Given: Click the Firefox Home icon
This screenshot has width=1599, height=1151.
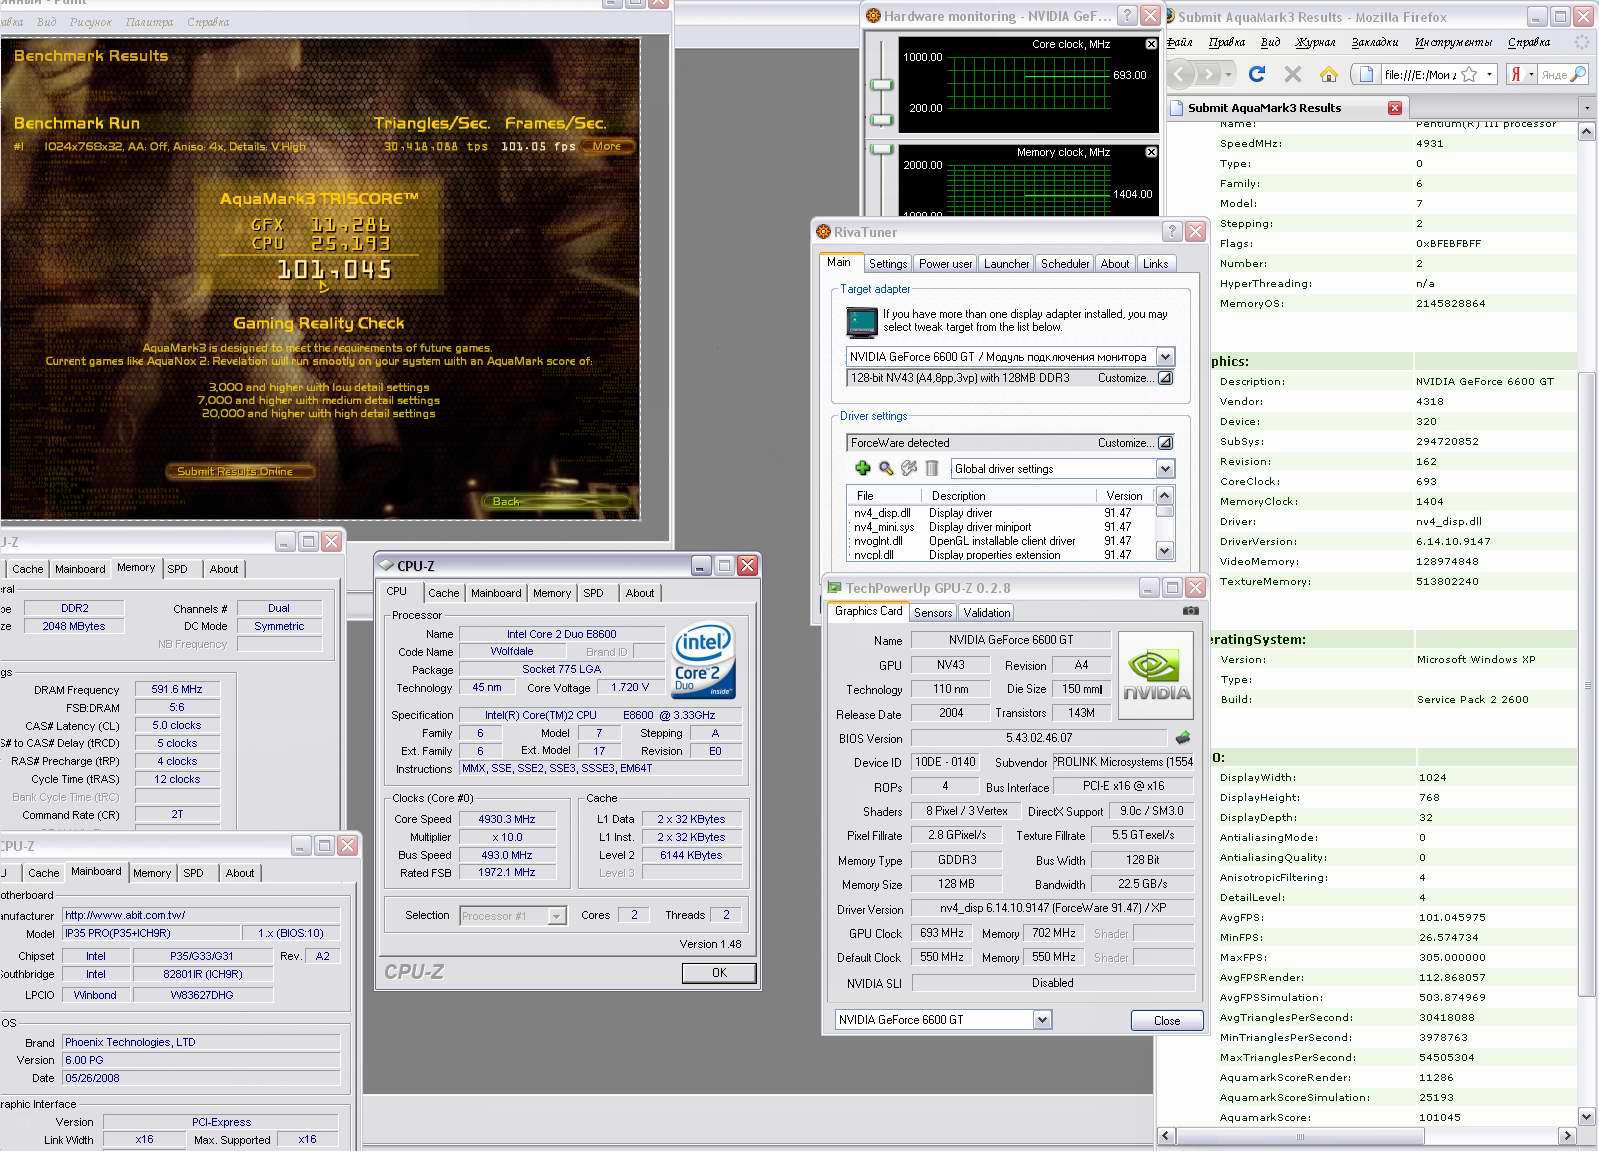Looking at the screenshot, I should pyautogui.click(x=1329, y=74).
